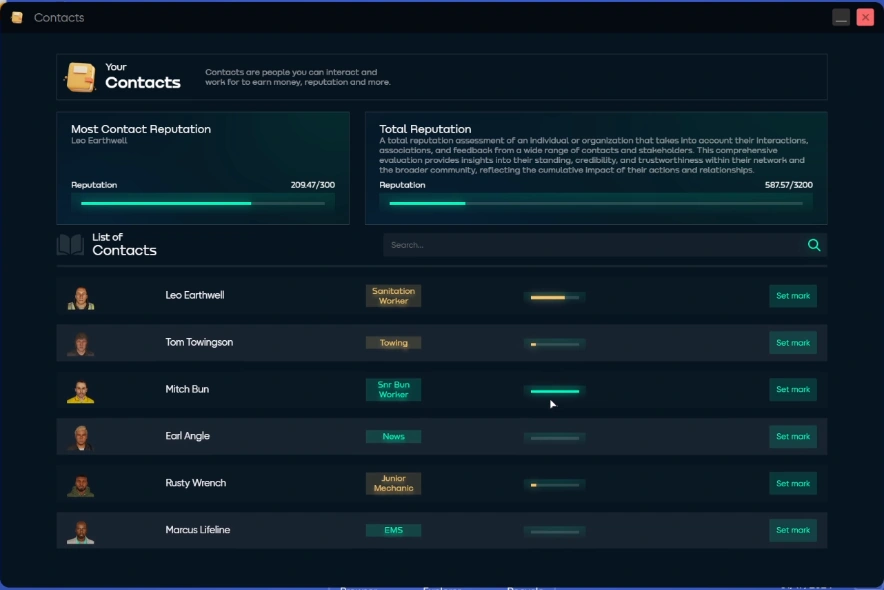Click the Total Reputation progress bar
The width and height of the screenshot is (884, 590).
click(x=596, y=203)
